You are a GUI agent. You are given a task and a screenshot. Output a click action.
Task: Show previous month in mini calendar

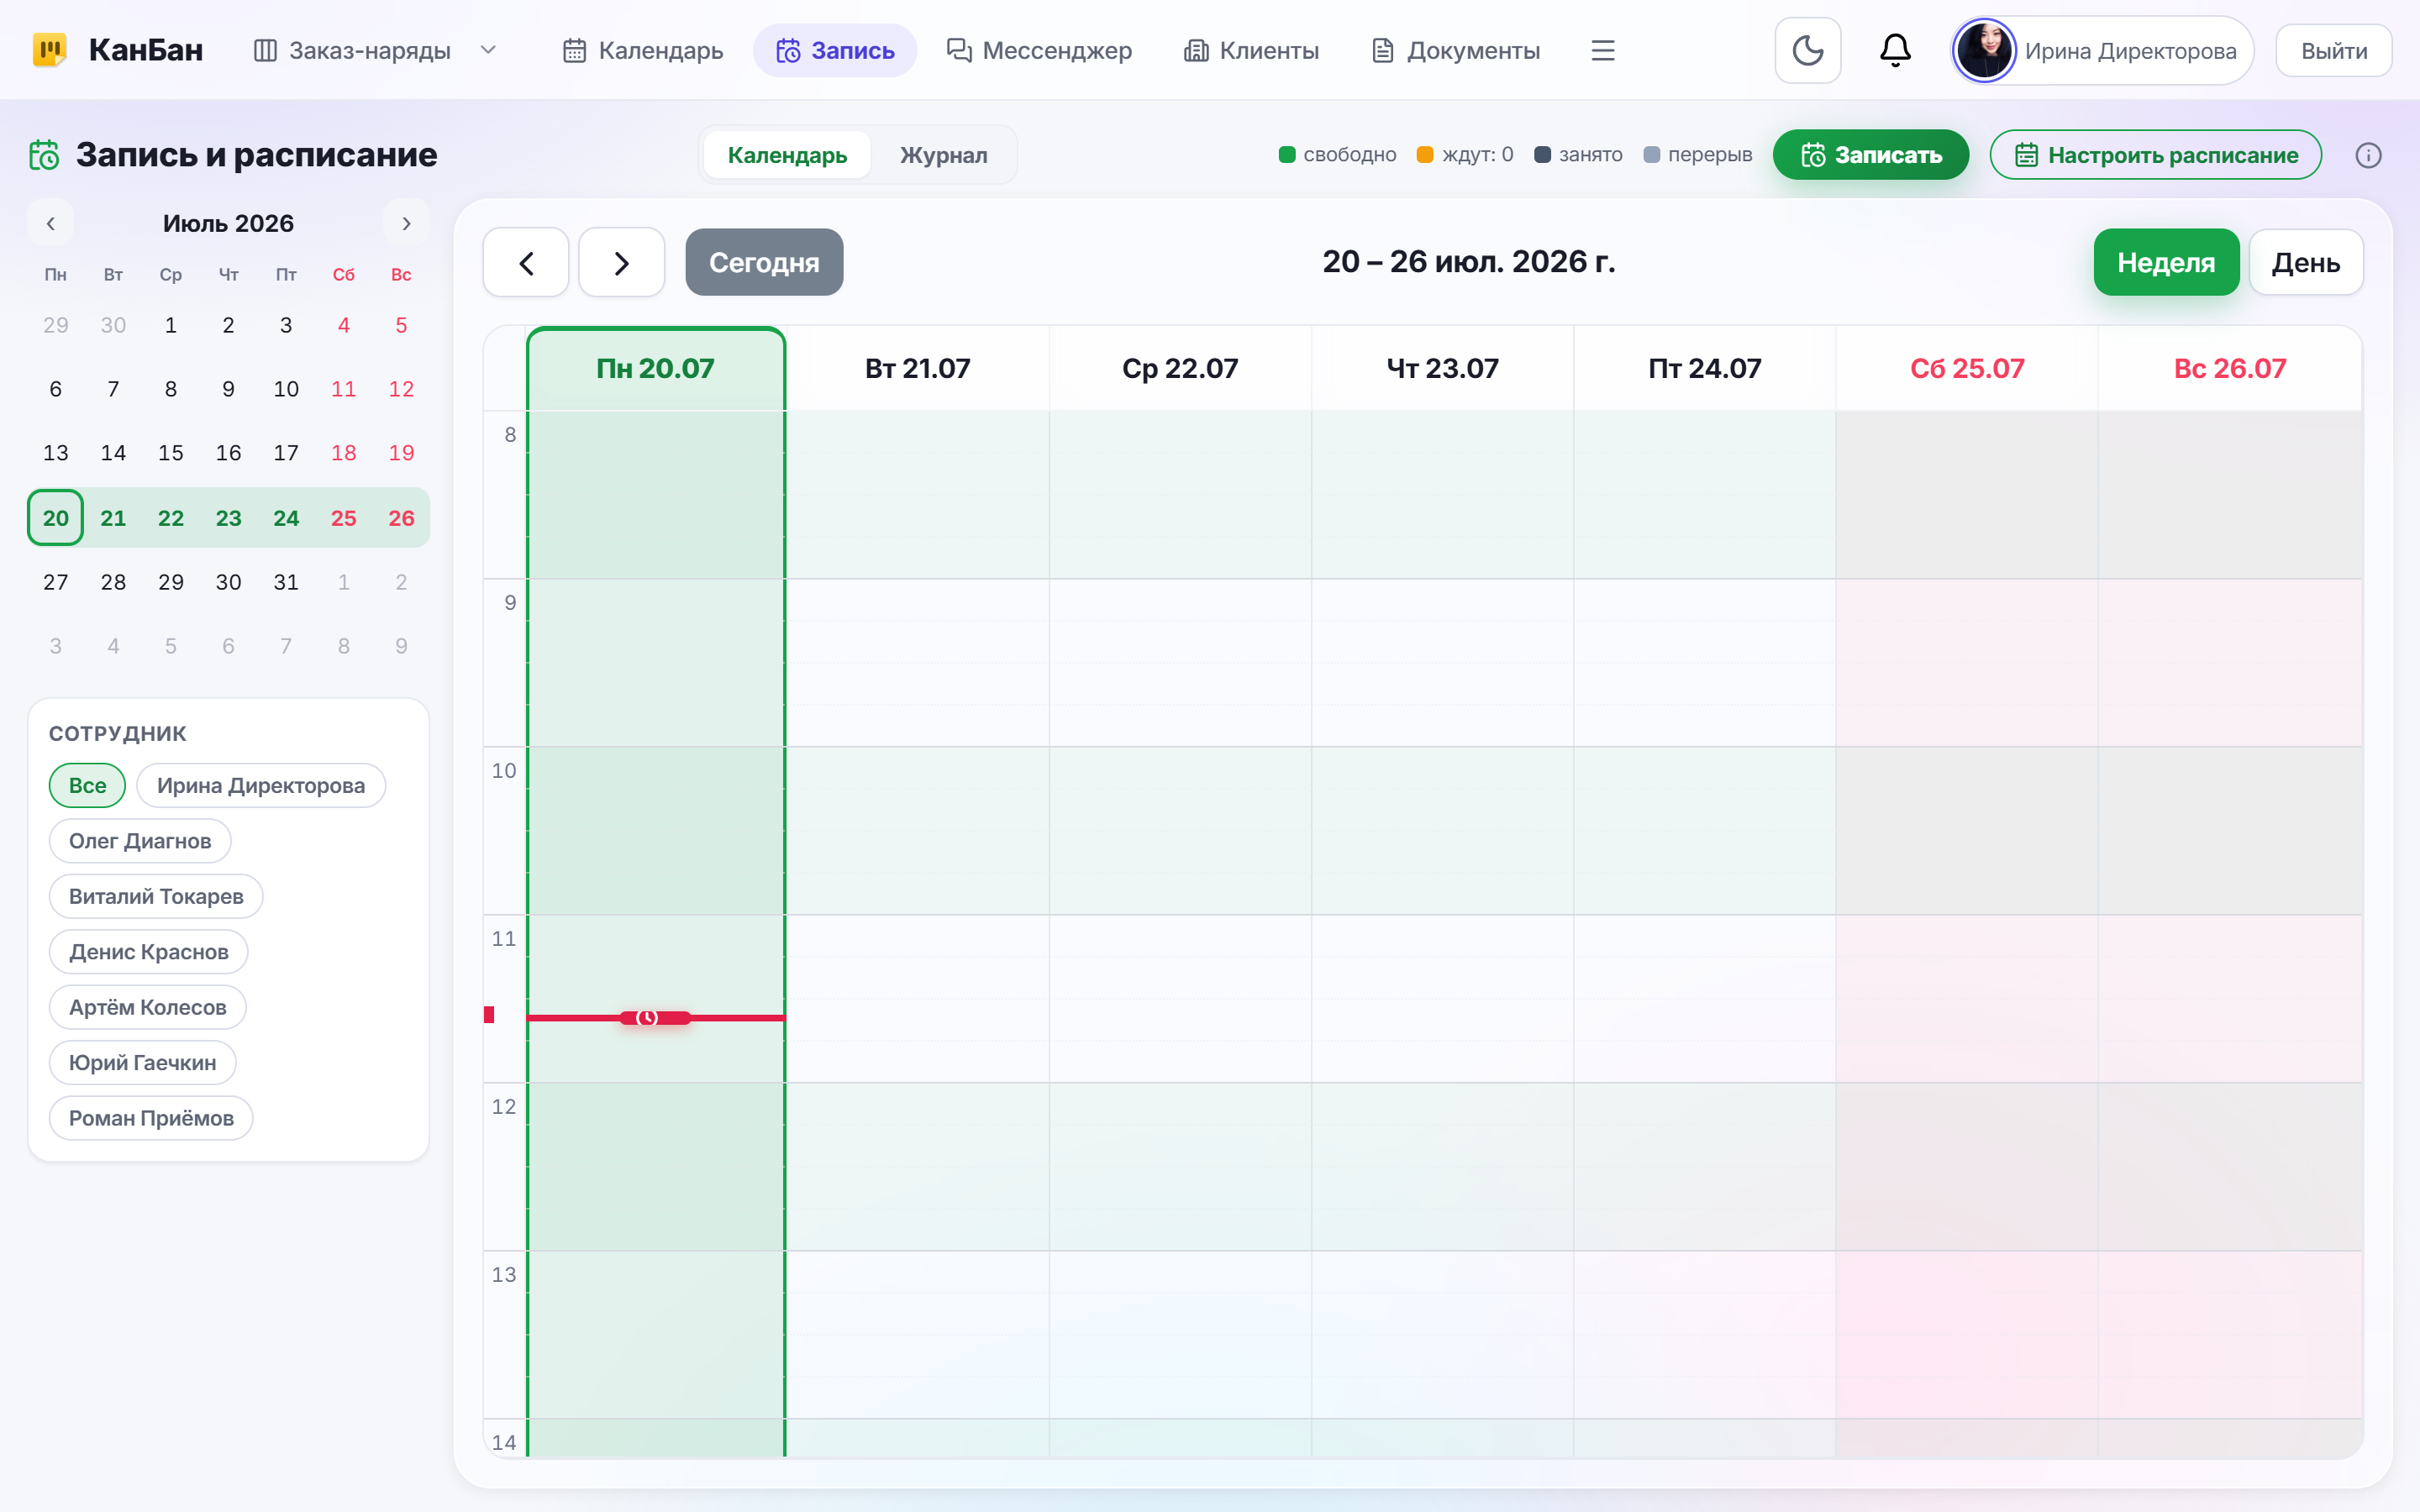pos(51,223)
